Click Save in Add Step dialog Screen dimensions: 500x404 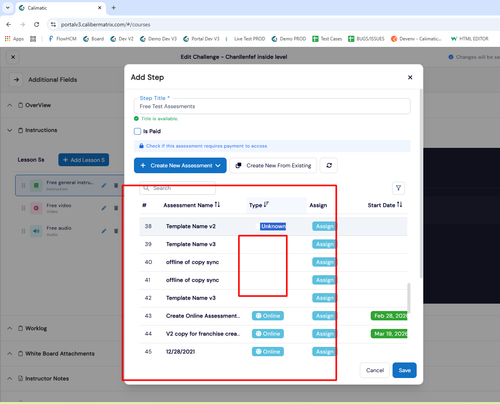coord(404,370)
